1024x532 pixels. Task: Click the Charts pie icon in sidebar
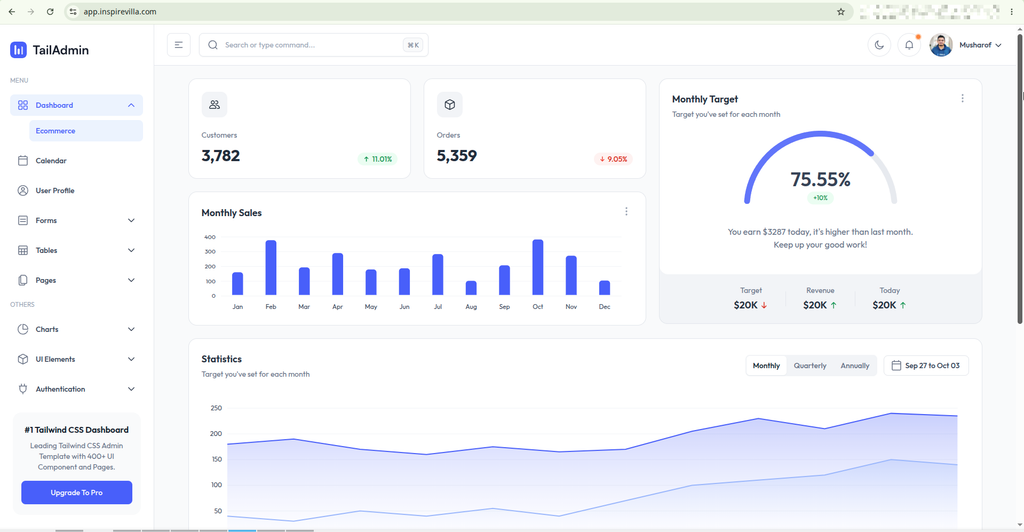point(23,329)
